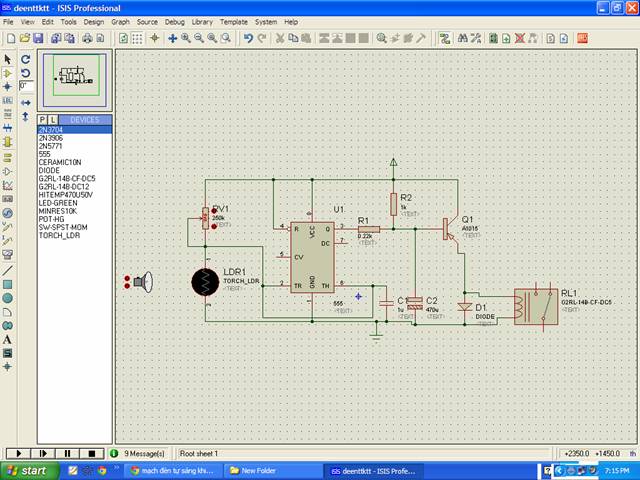Click the Zoom In magnifier icon
Image resolution: width=640 pixels, height=480 pixels.
tap(186, 38)
